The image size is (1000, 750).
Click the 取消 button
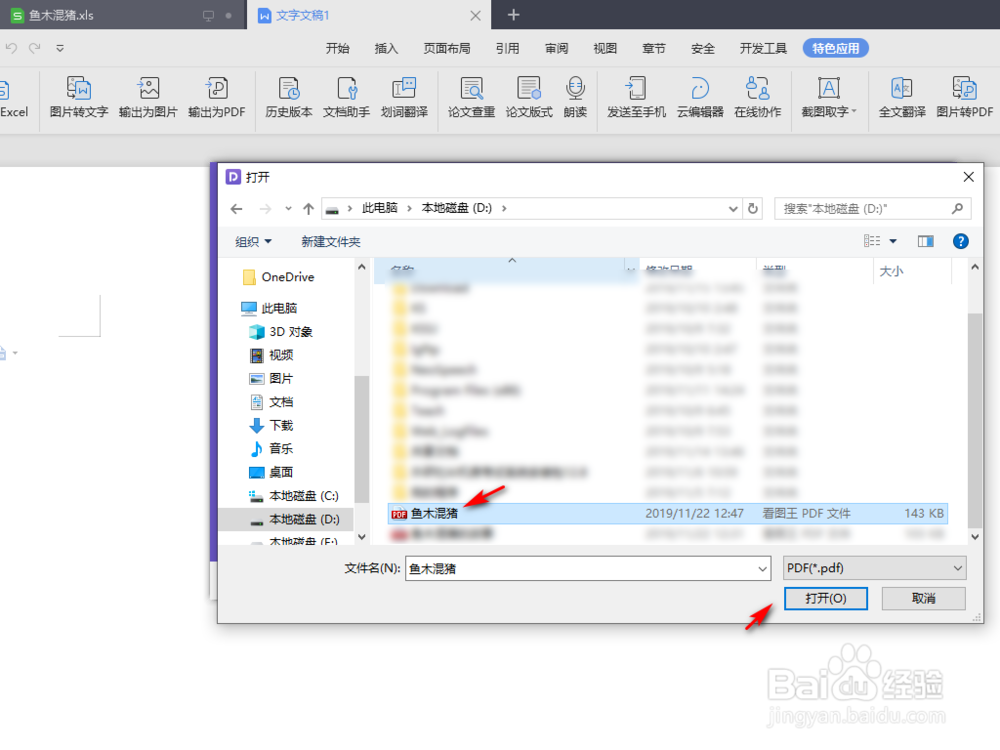click(x=923, y=598)
